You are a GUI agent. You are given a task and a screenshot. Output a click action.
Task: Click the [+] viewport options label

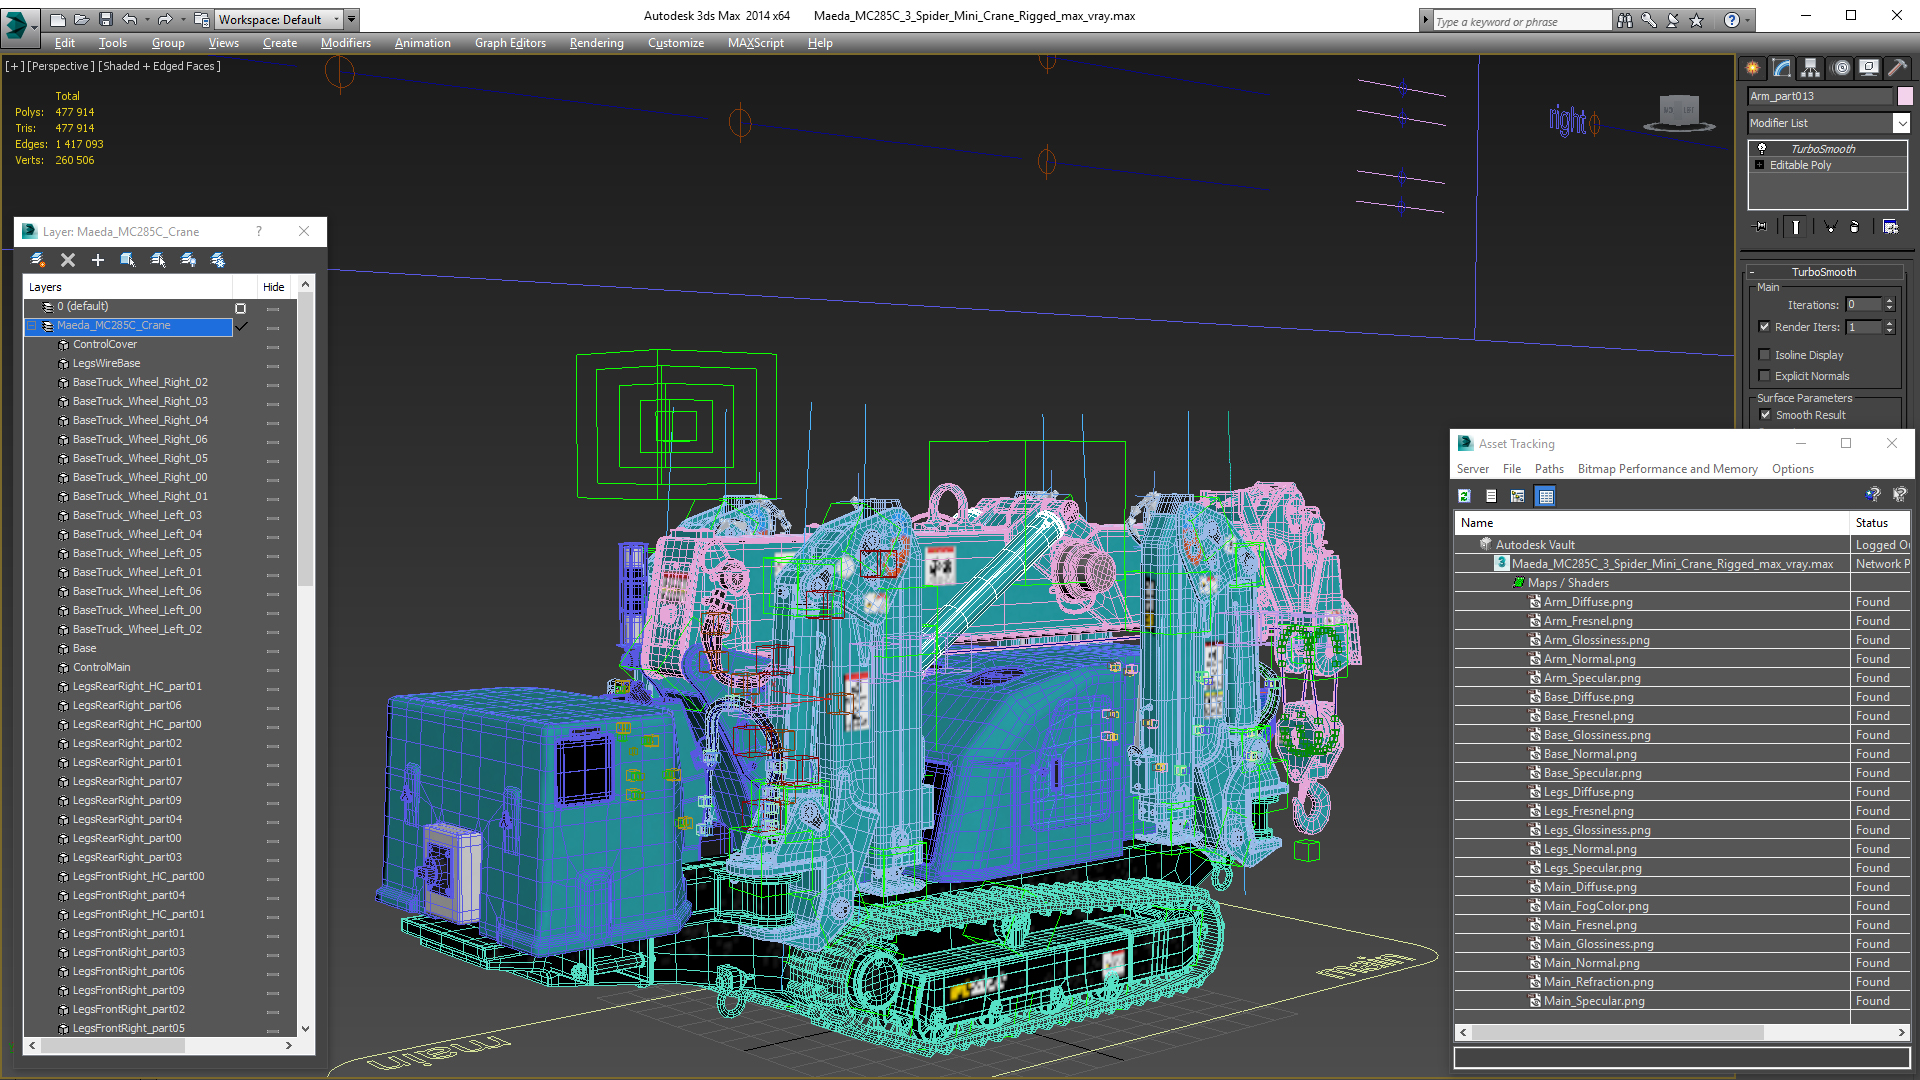[x=14, y=66]
